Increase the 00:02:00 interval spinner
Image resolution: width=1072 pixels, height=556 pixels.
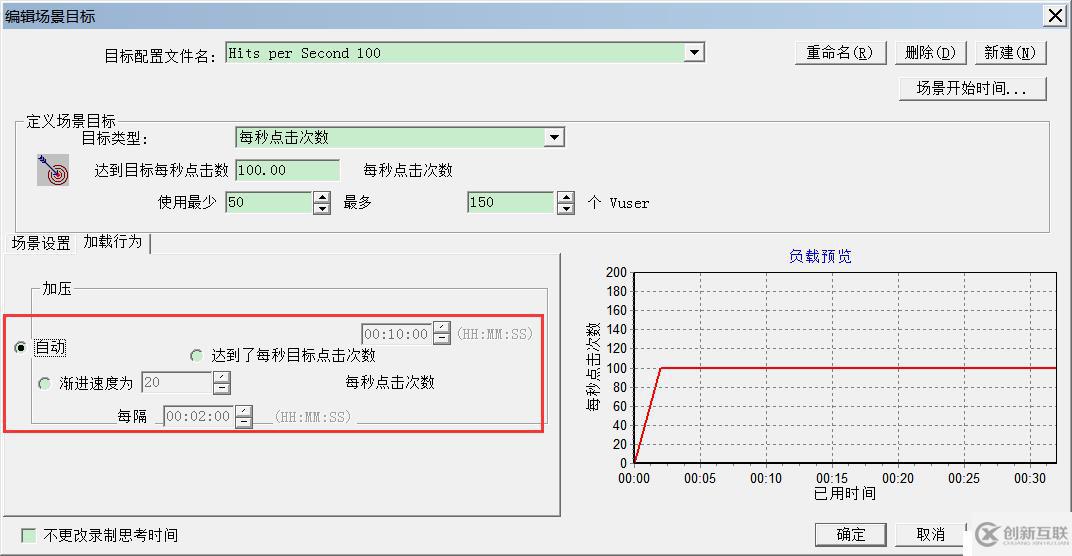(x=243, y=411)
